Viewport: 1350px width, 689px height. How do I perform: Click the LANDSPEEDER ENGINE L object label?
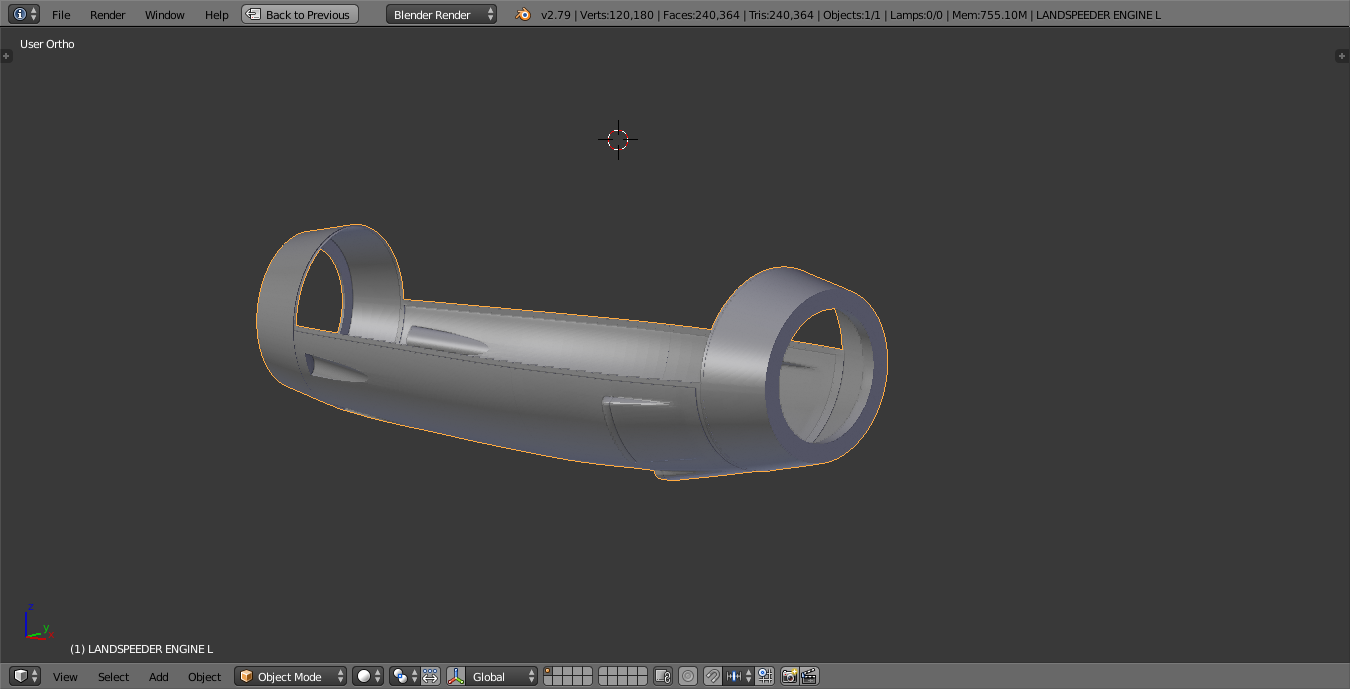coord(141,649)
